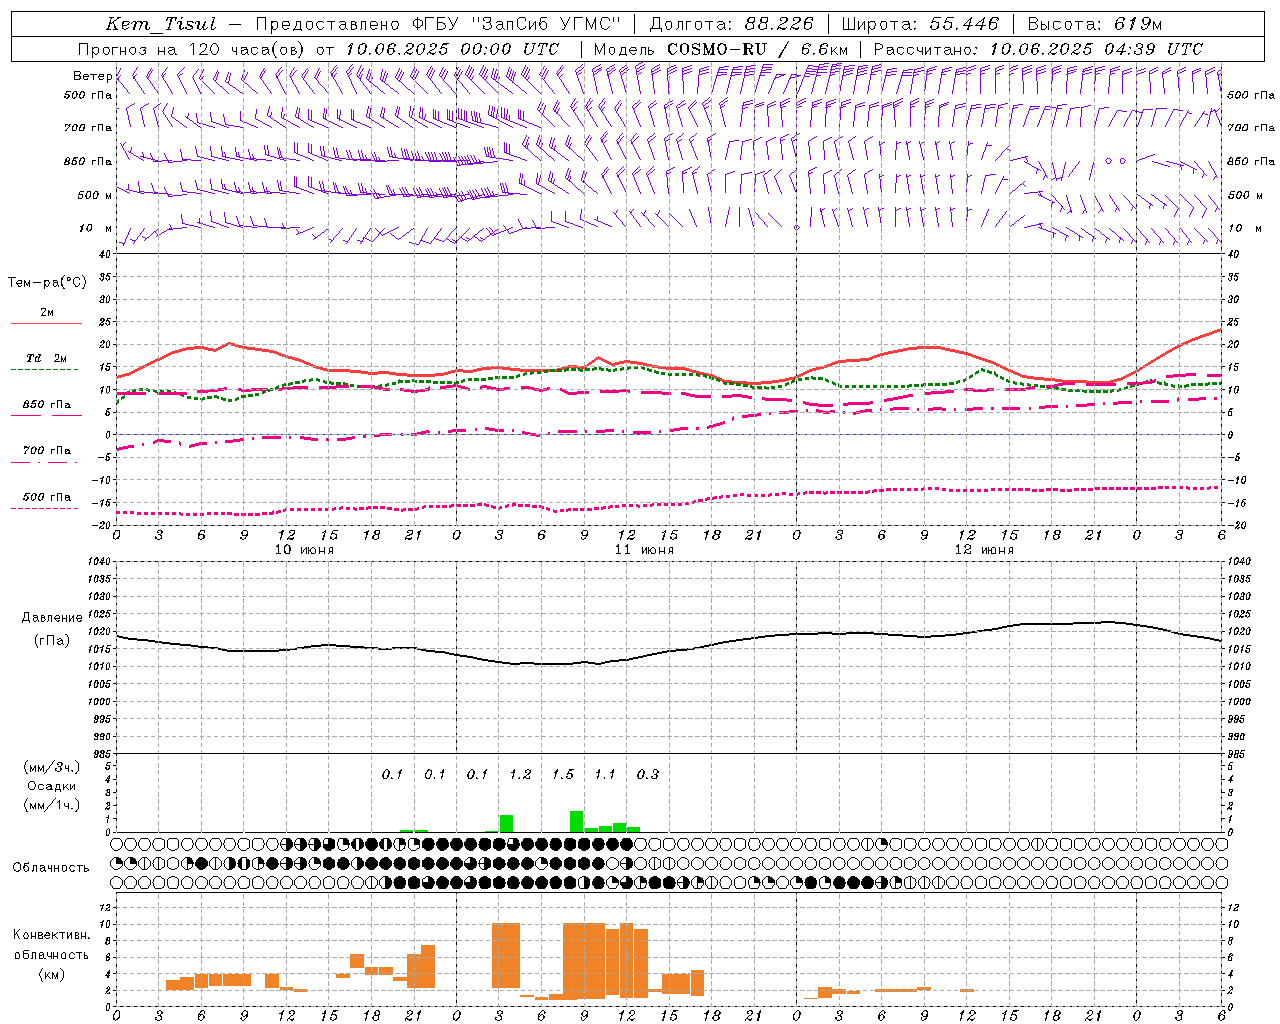Select the (мм/1ч.) precipitation unit label
Image resolution: width=1280 pixels, height=1024 pixels.
pos(52,805)
